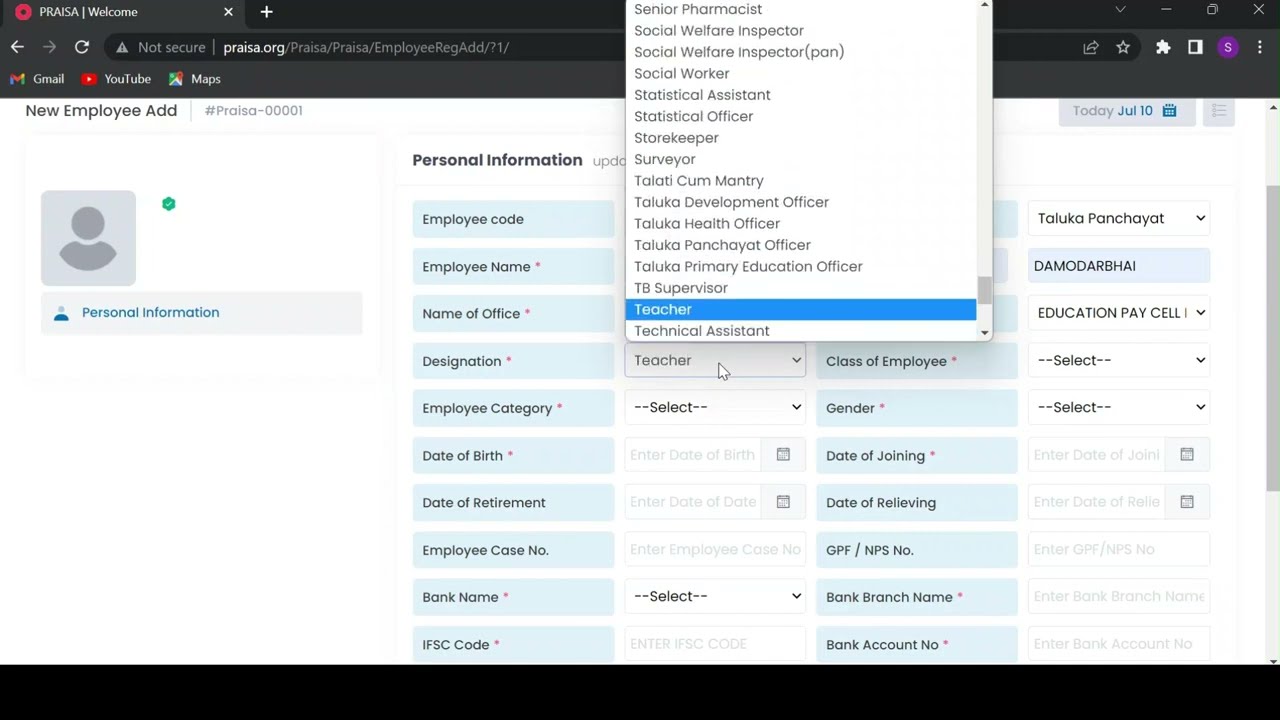The height and width of the screenshot is (720, 1280).
Task: Open Bank Name dropdown
Action: pyautogui.click(x=715, y=596)
